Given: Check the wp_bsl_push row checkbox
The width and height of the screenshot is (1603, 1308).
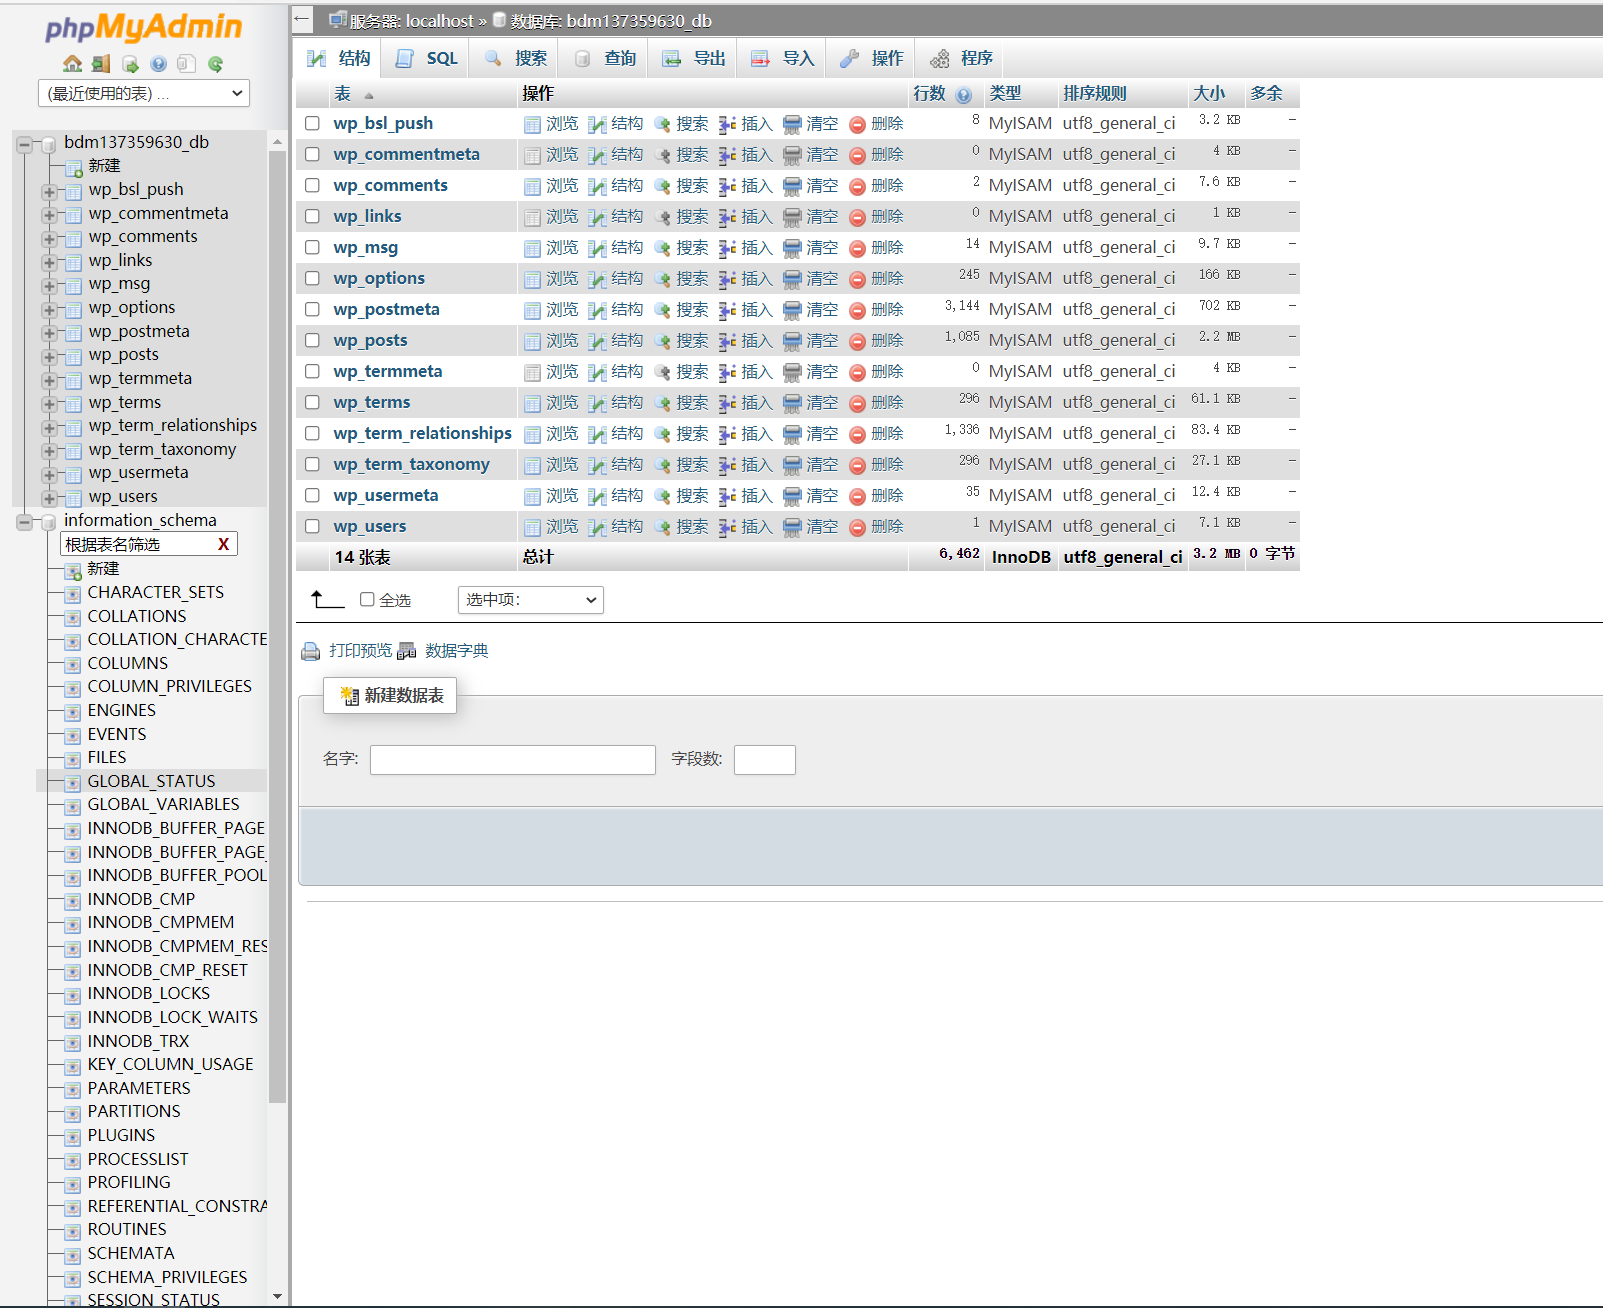Looking at the screenshot, I should 312,123.
